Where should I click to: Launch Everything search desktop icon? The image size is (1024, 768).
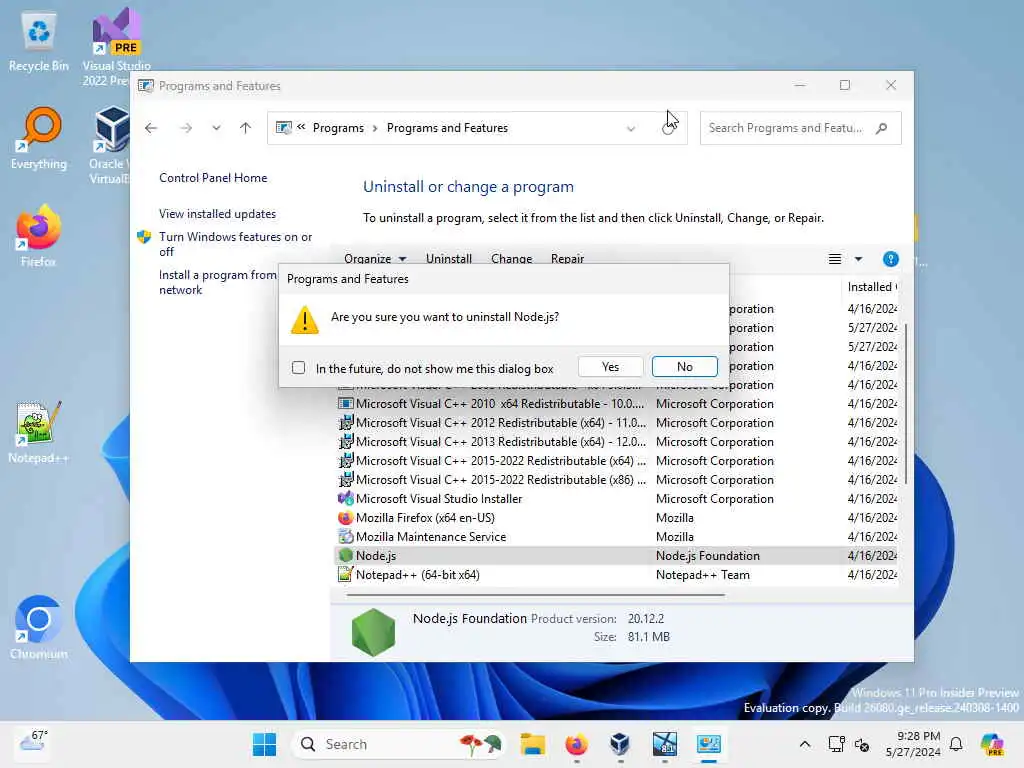point(39,139)
